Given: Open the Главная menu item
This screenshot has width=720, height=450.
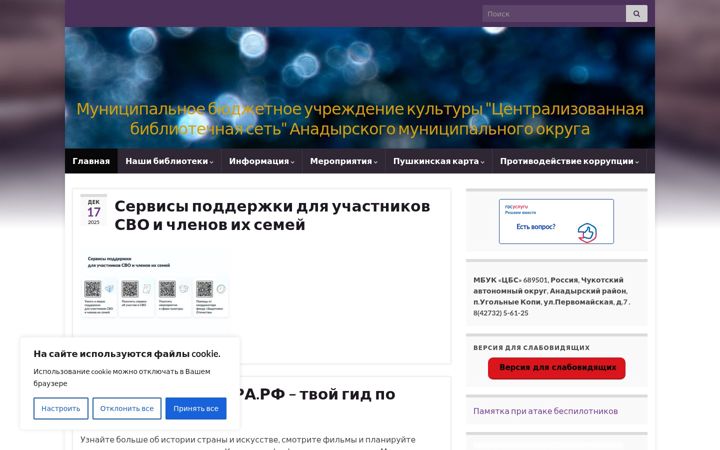Looking at the screenshot, I should (x=91, y=161).
